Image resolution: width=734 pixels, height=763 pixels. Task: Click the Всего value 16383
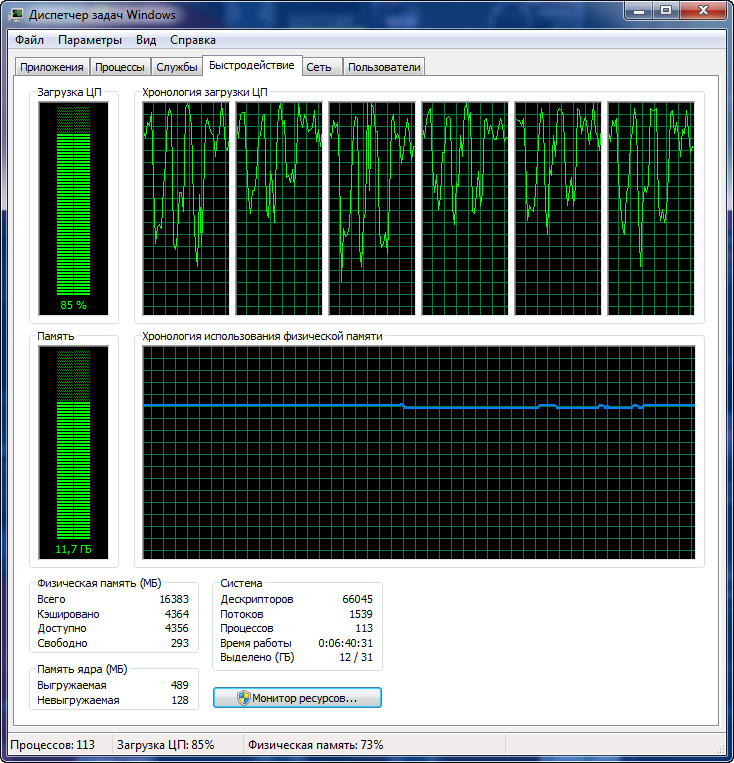tap(174, 599)
